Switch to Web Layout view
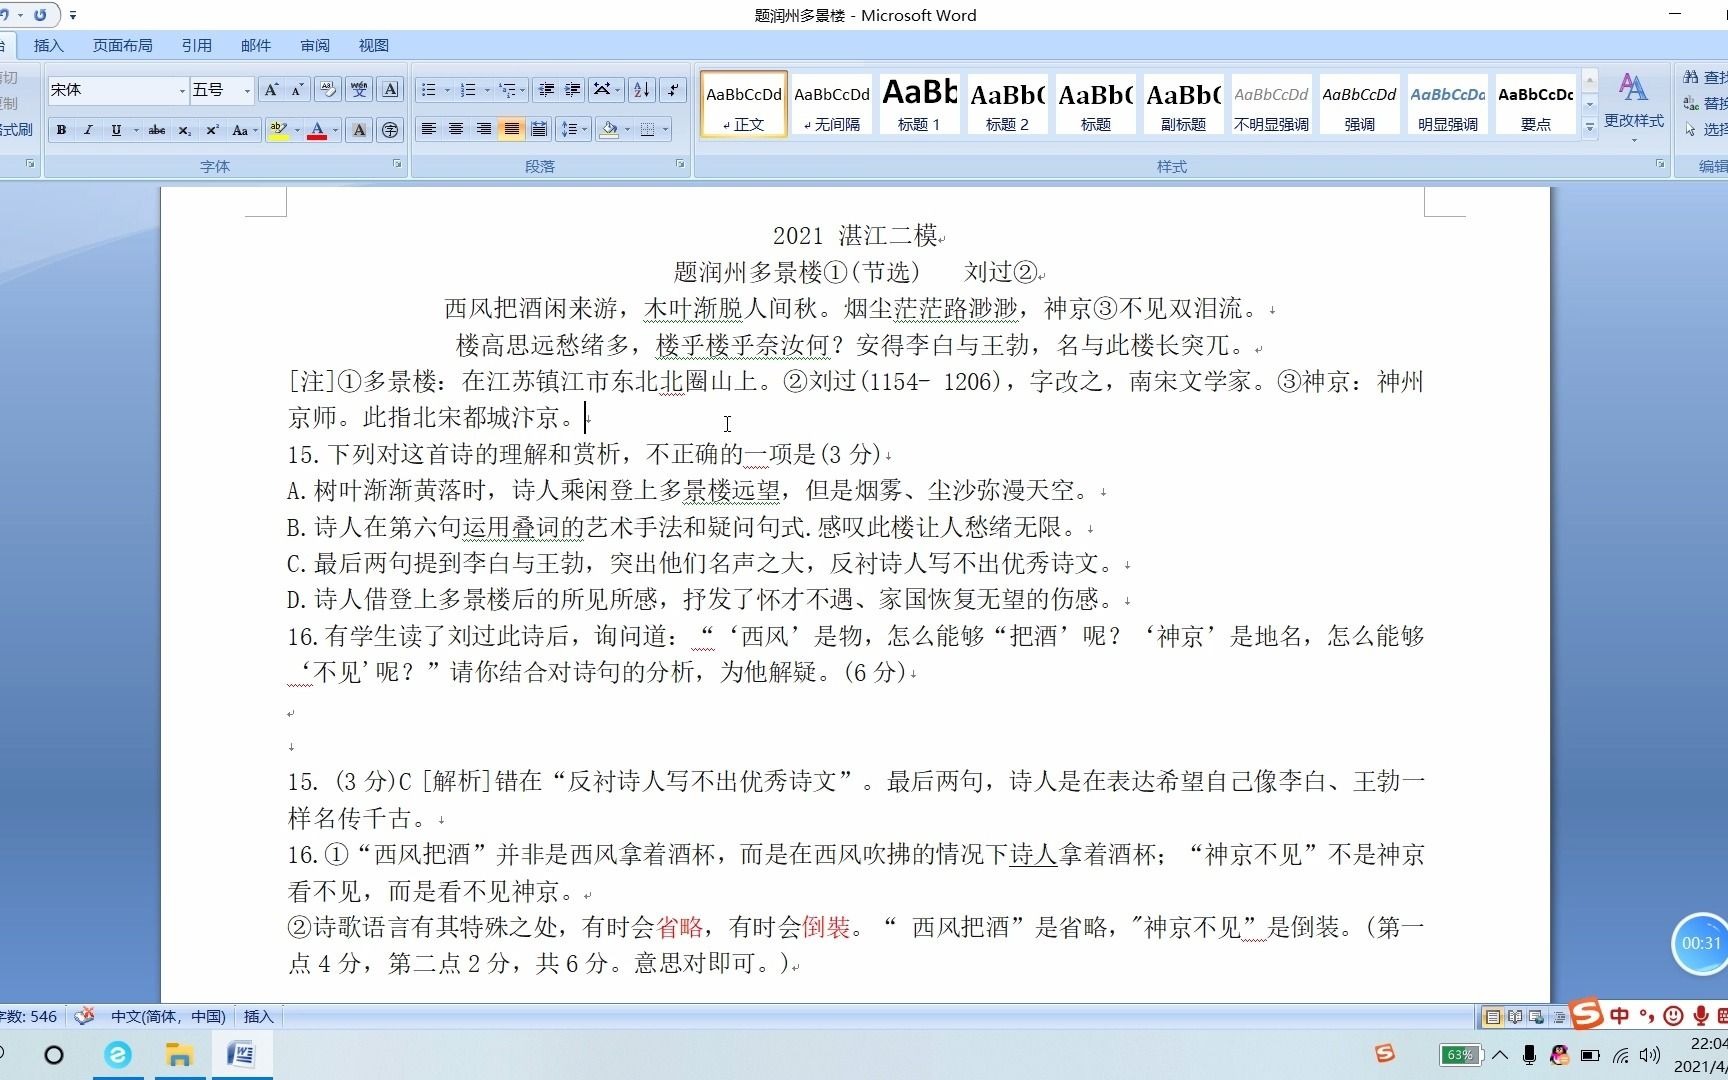Viewport: 1728px width, 1080px height. pyautogui.click(x=1537, y=1017)
